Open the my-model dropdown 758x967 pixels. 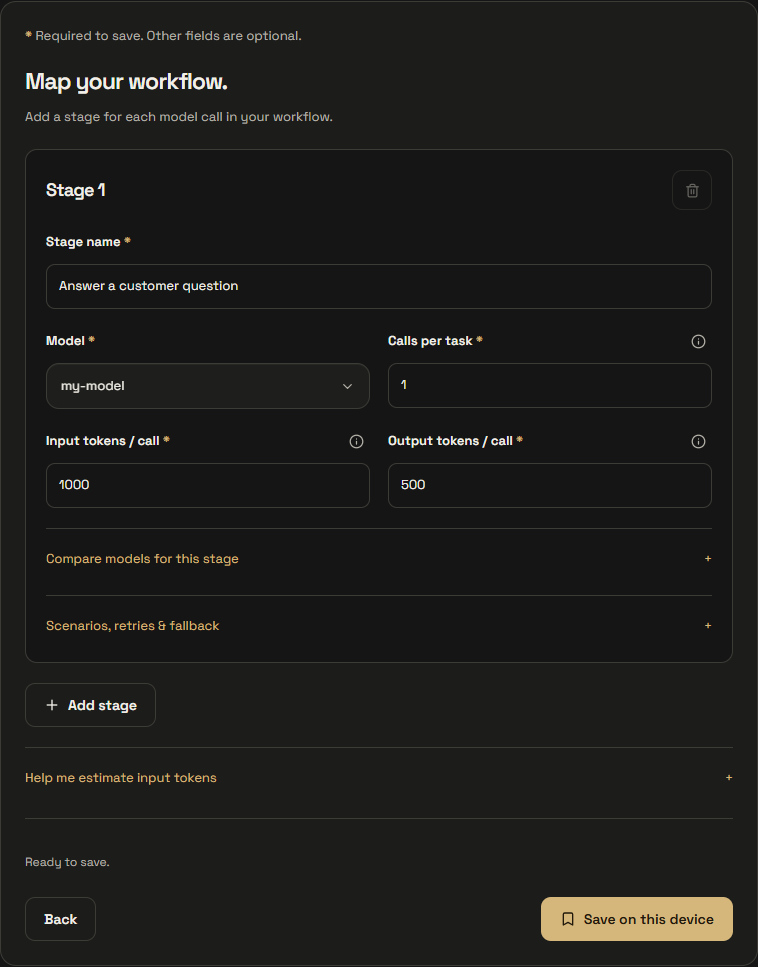point(208,386)
